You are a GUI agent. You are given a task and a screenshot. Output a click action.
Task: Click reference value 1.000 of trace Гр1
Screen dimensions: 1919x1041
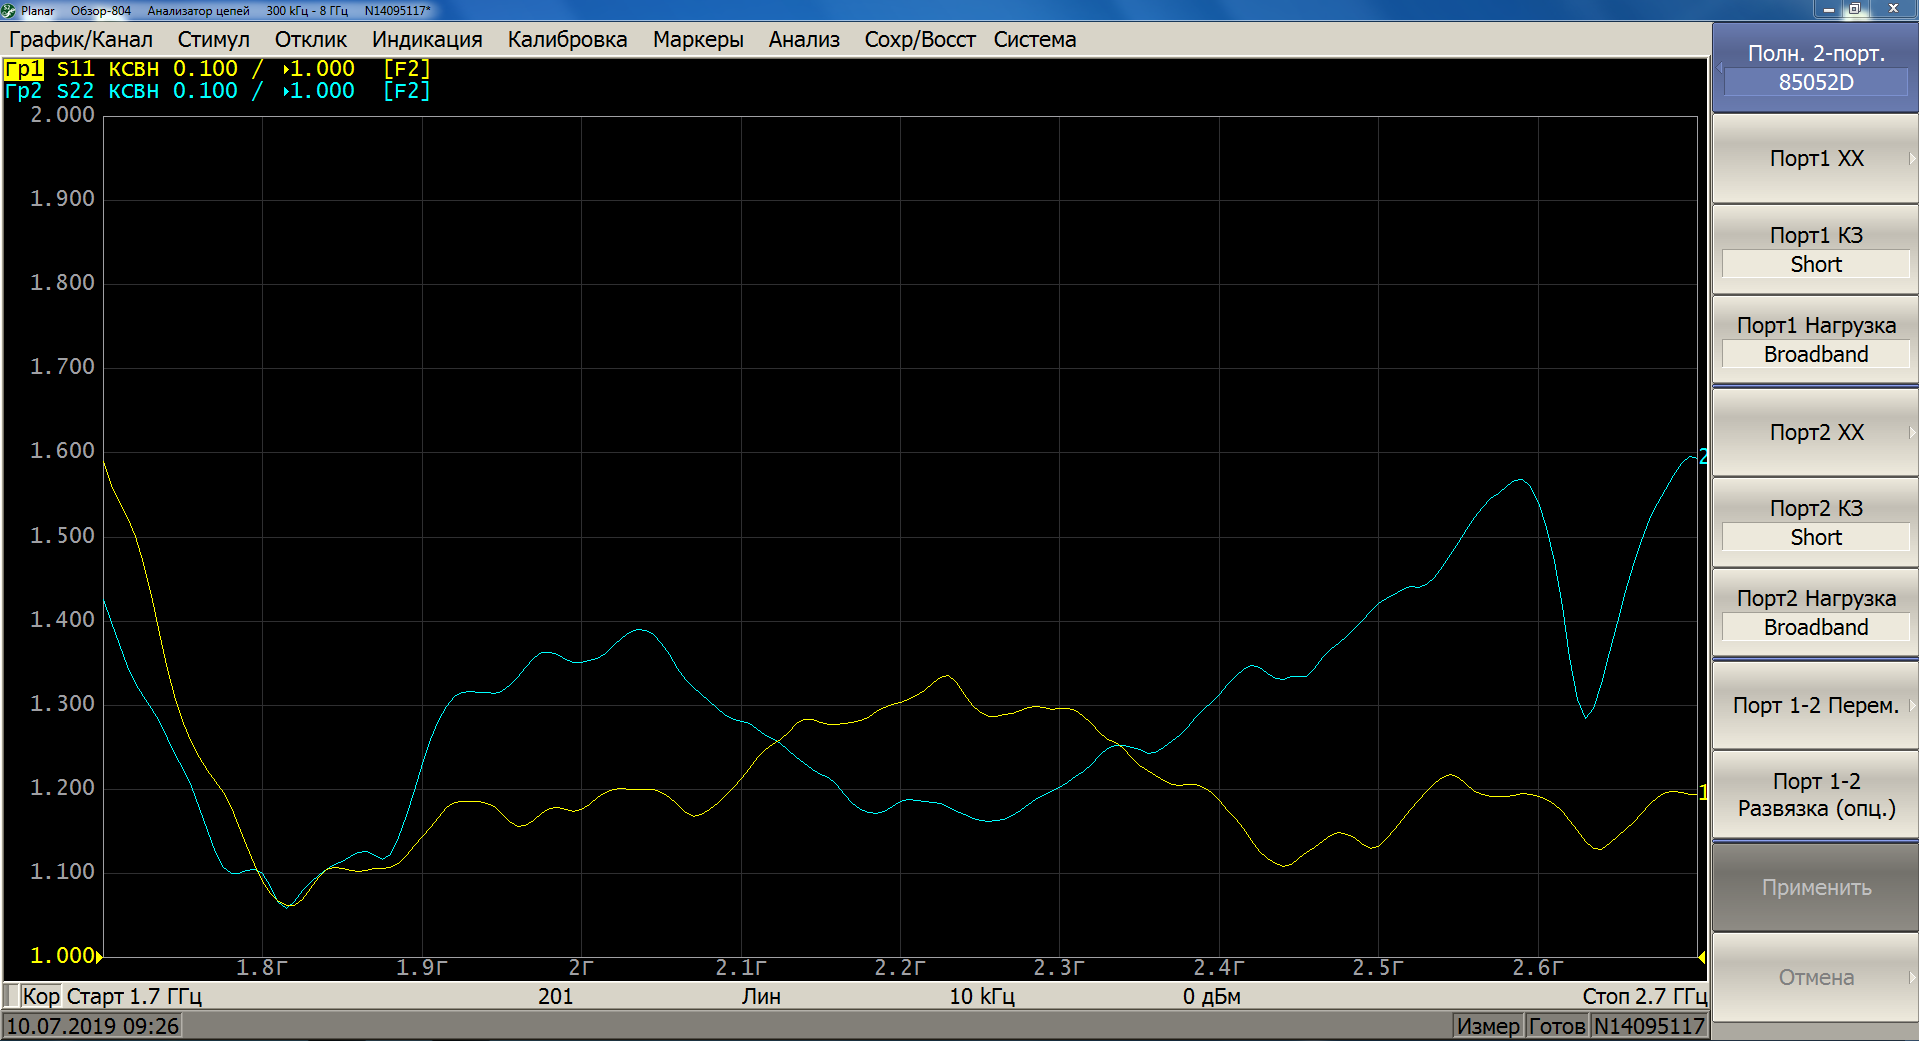[322, 69]
